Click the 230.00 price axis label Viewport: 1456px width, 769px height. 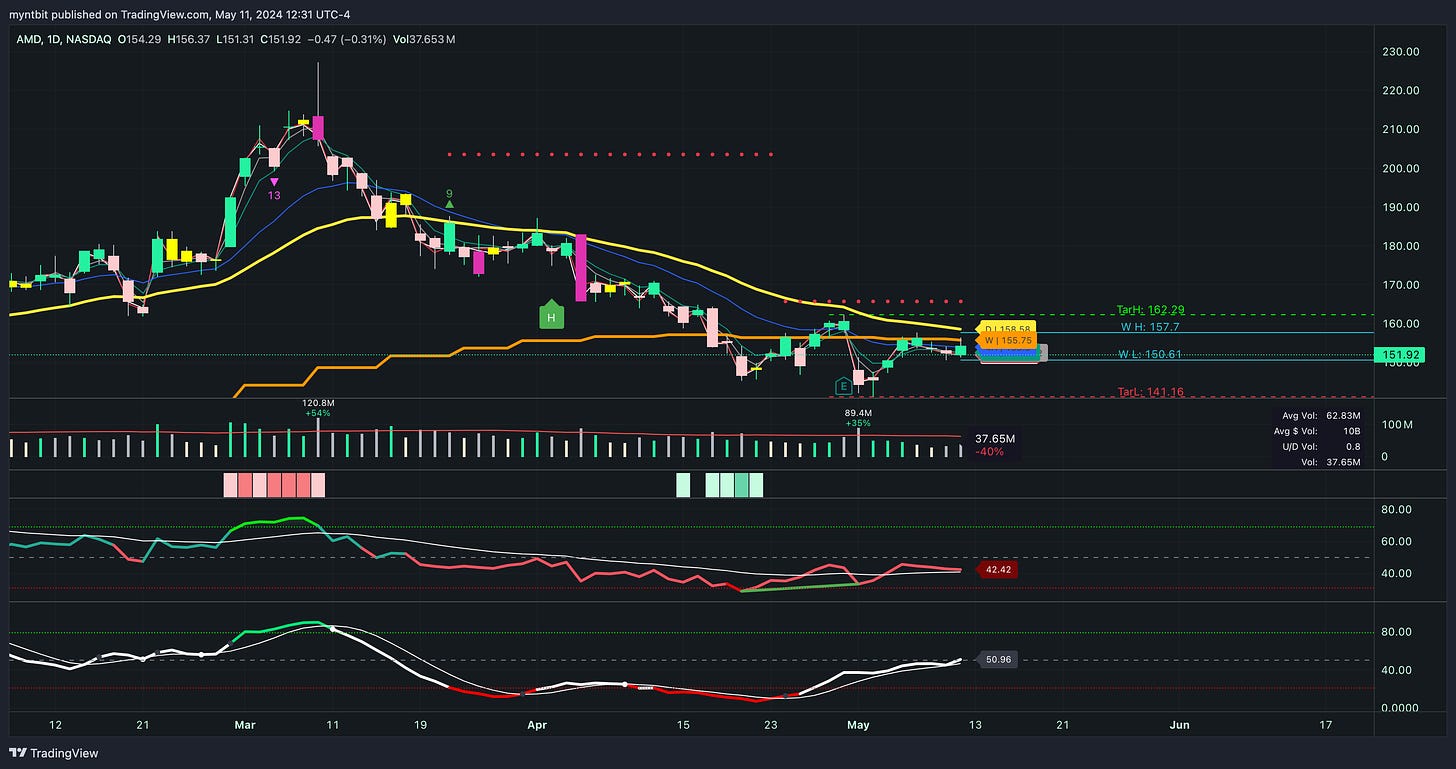(x=1399, y=51)
